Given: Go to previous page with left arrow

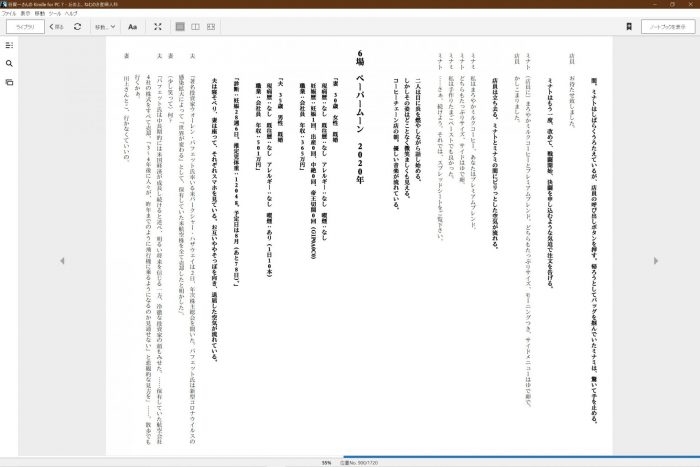Looking at the screenshot, I should click(x=62, y=261).
